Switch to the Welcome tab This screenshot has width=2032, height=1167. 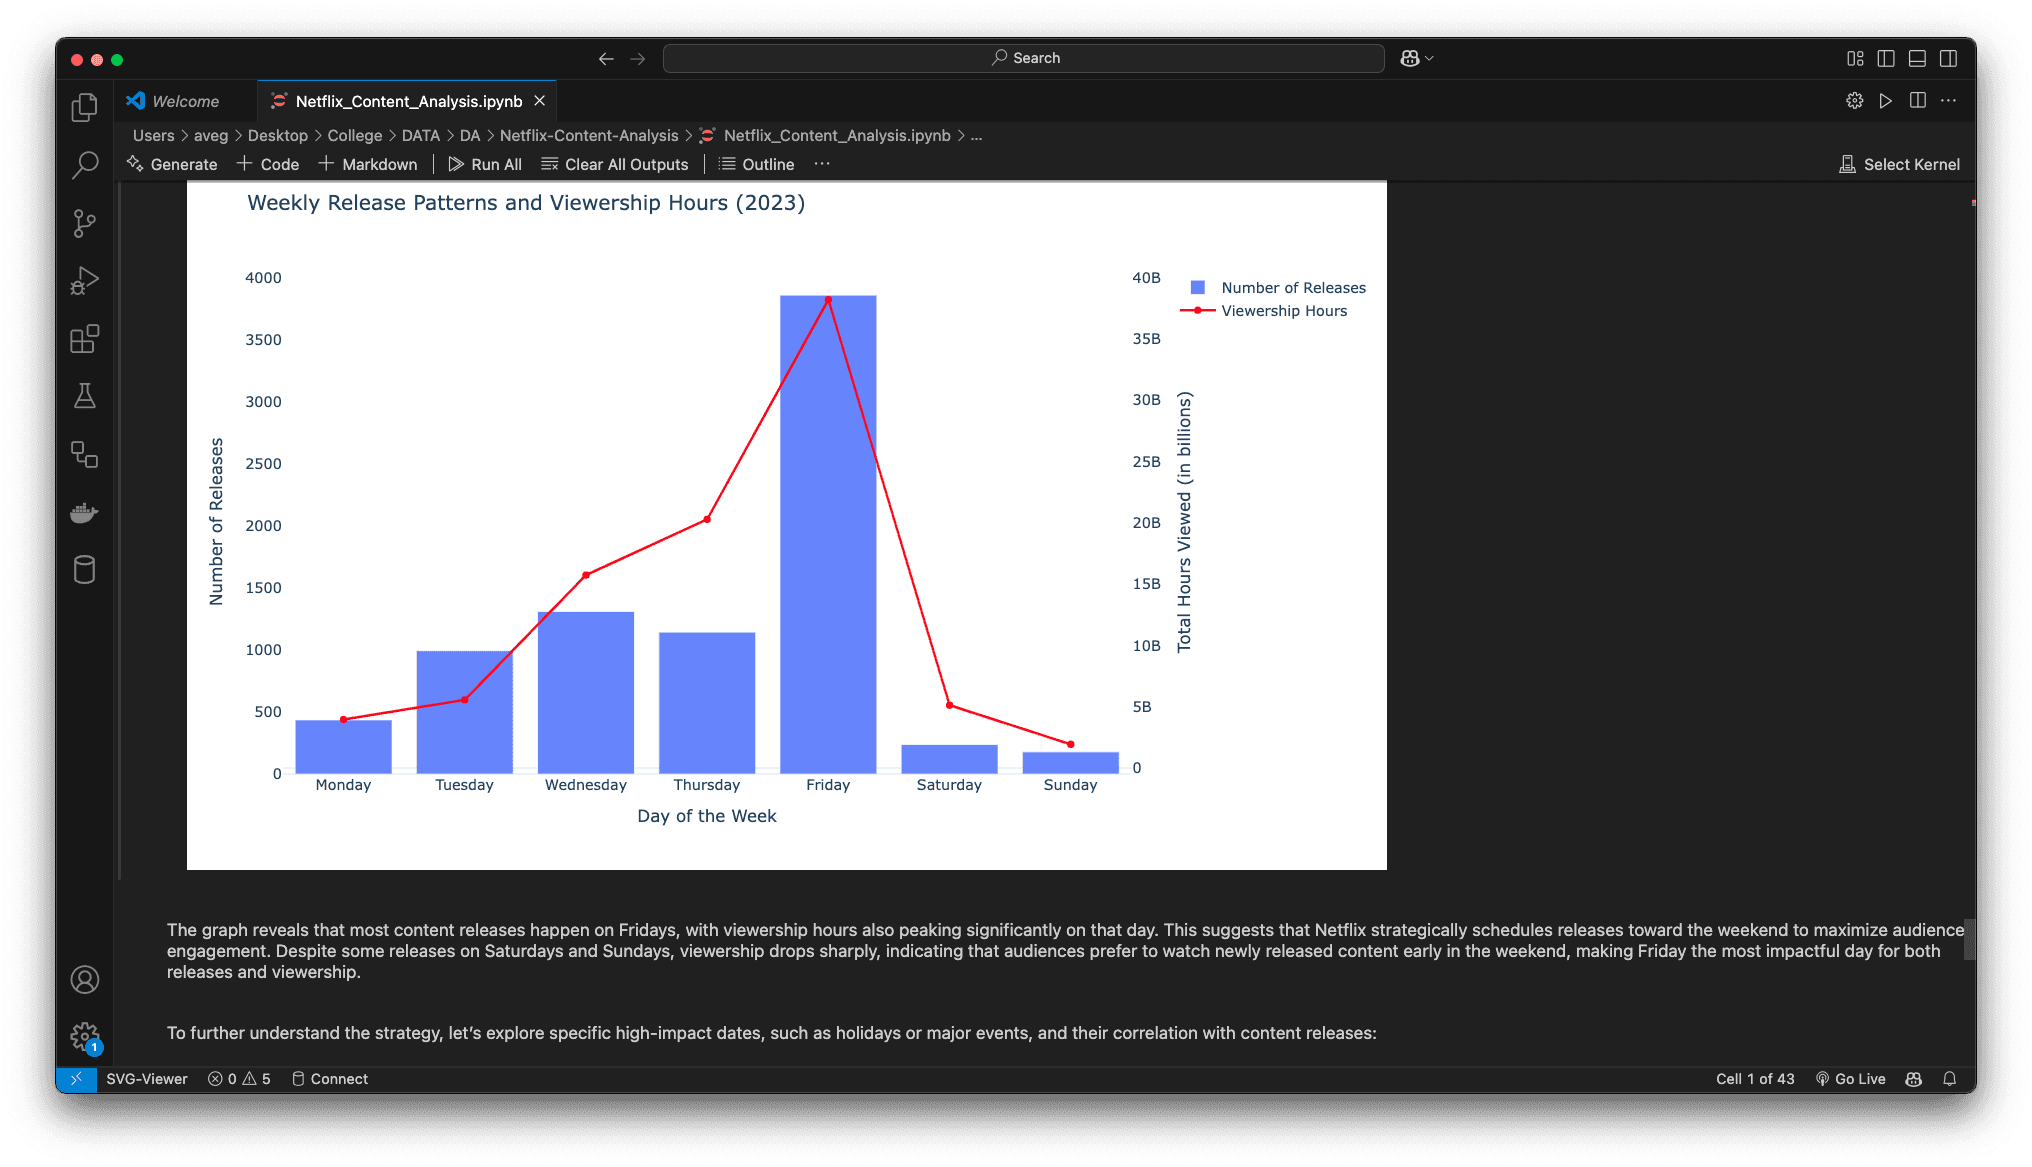pyautogui.click(x=186, y=101)
